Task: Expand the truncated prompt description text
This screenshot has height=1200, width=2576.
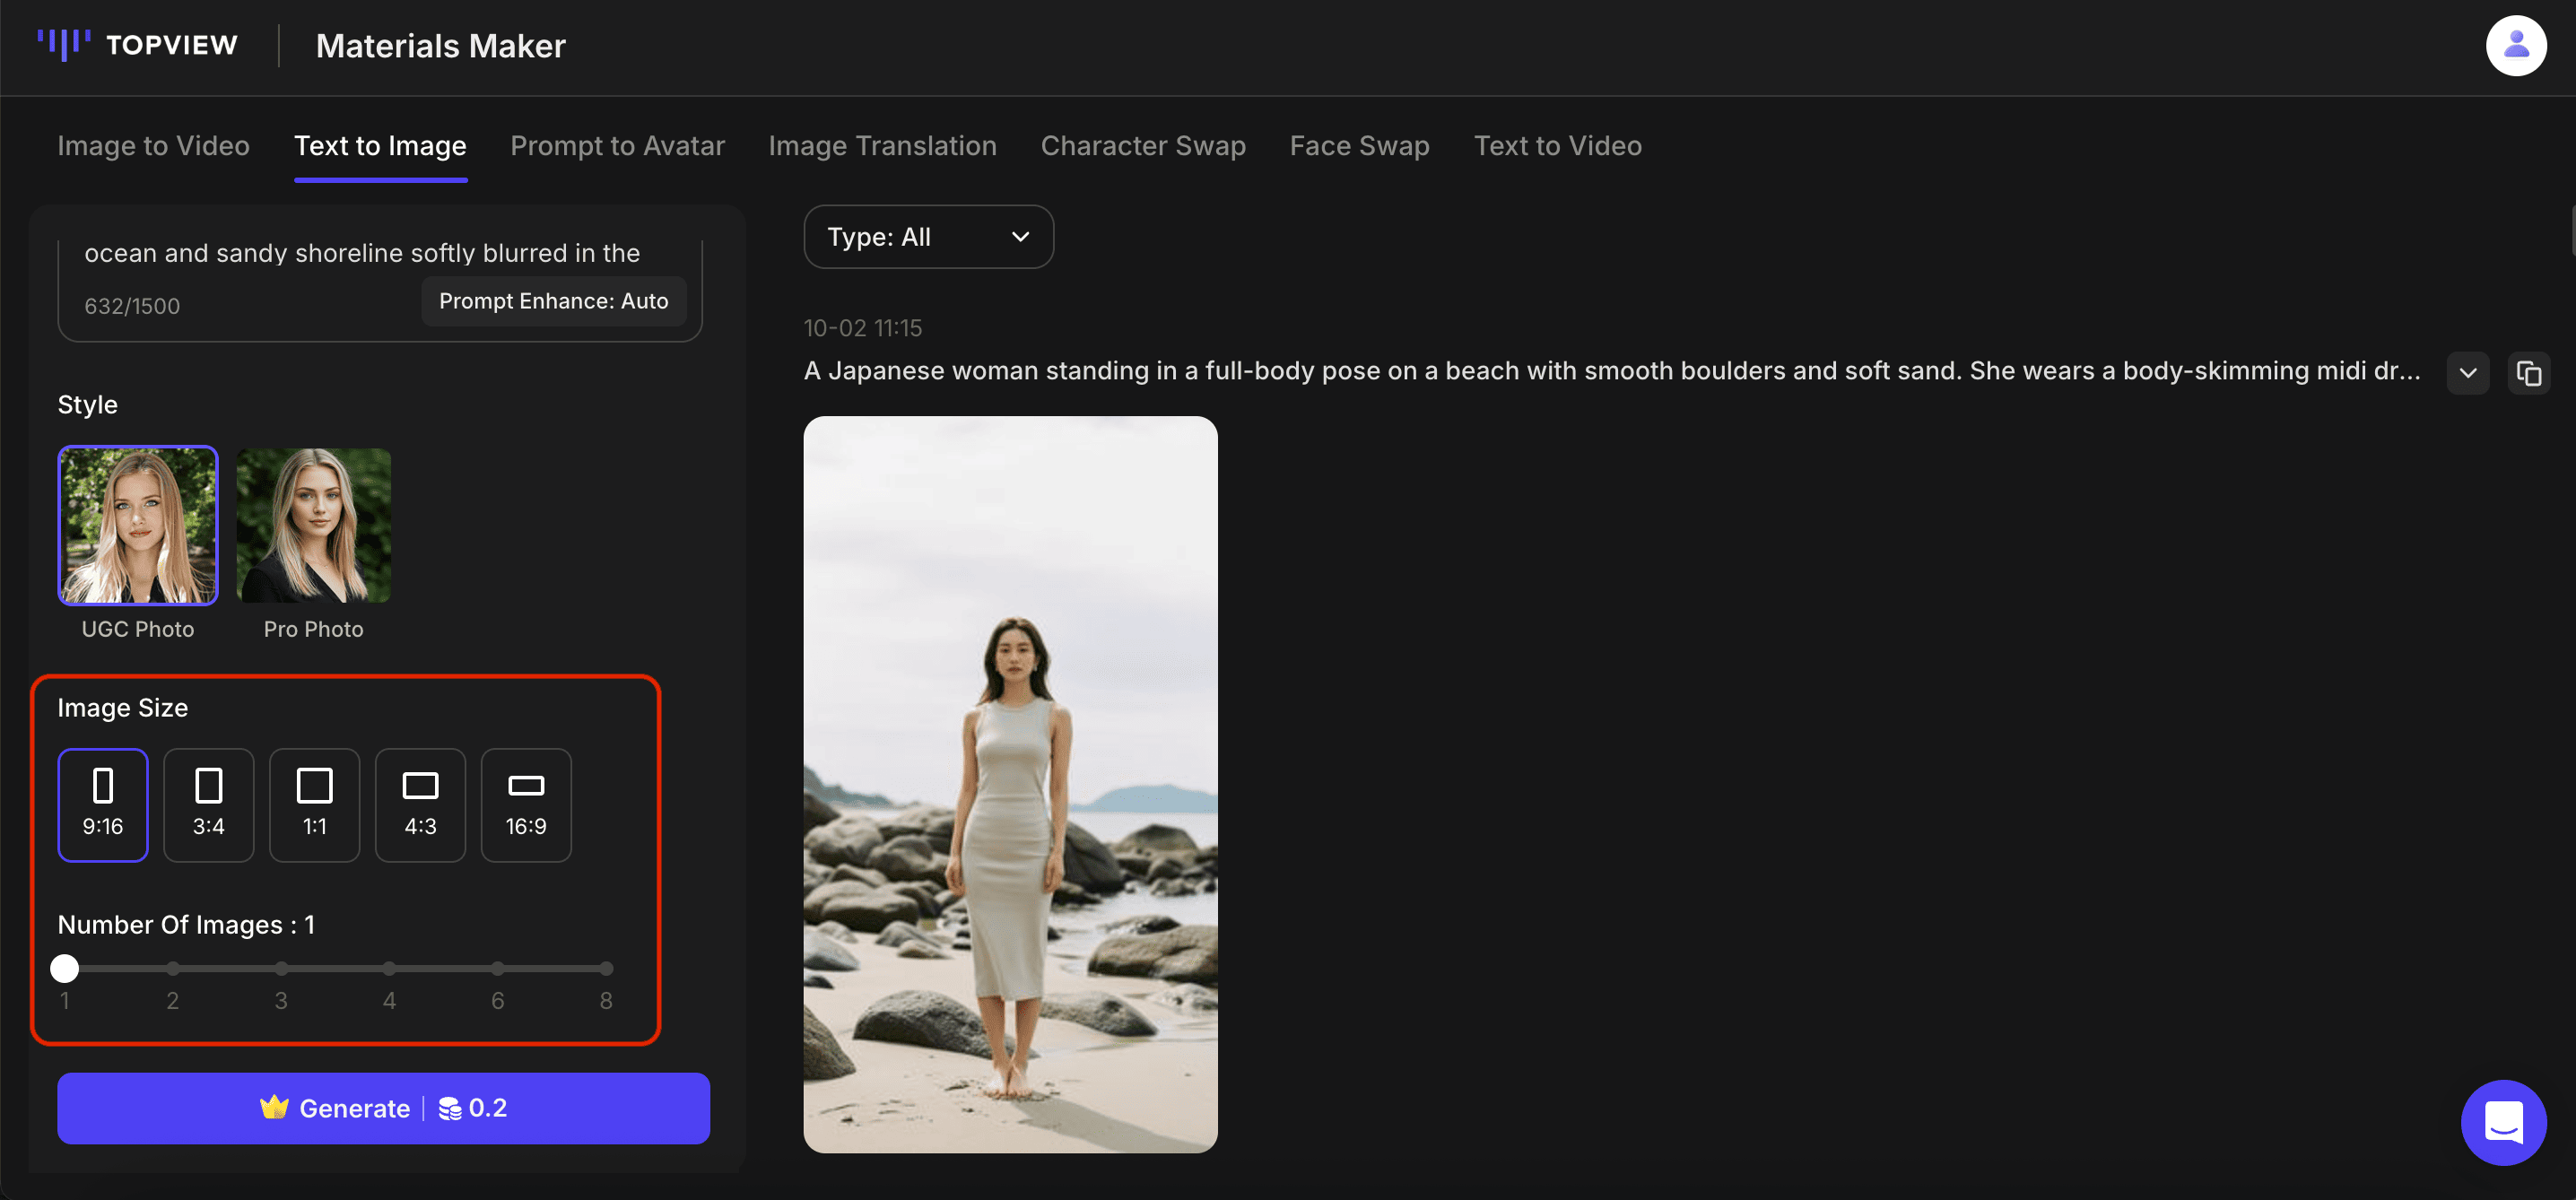Action: [2468, 373]
